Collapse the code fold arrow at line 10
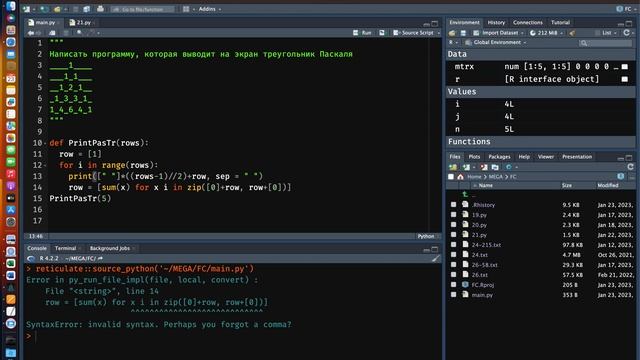Image resolution: width=640 pixels, height=360 pixels. [x=45, y=143]
